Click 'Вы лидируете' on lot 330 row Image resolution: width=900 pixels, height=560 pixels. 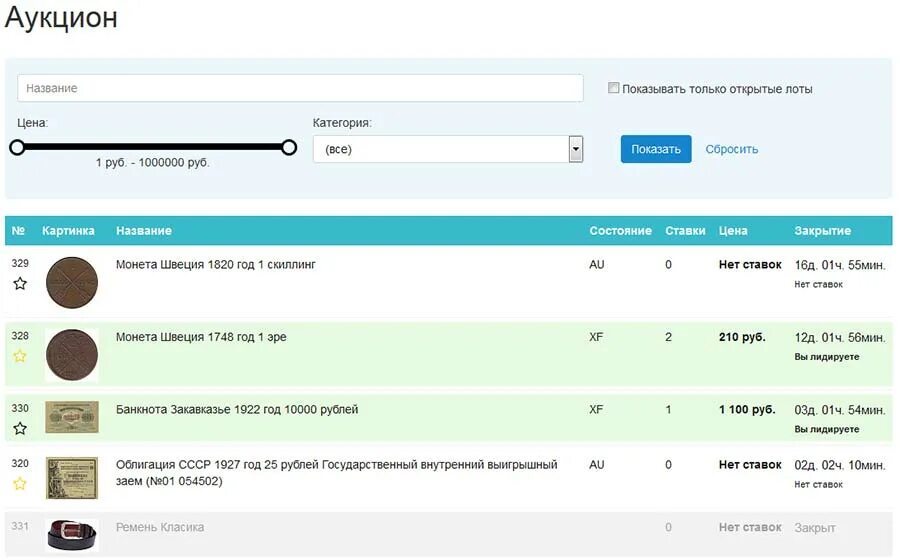(x=827, y=429)
